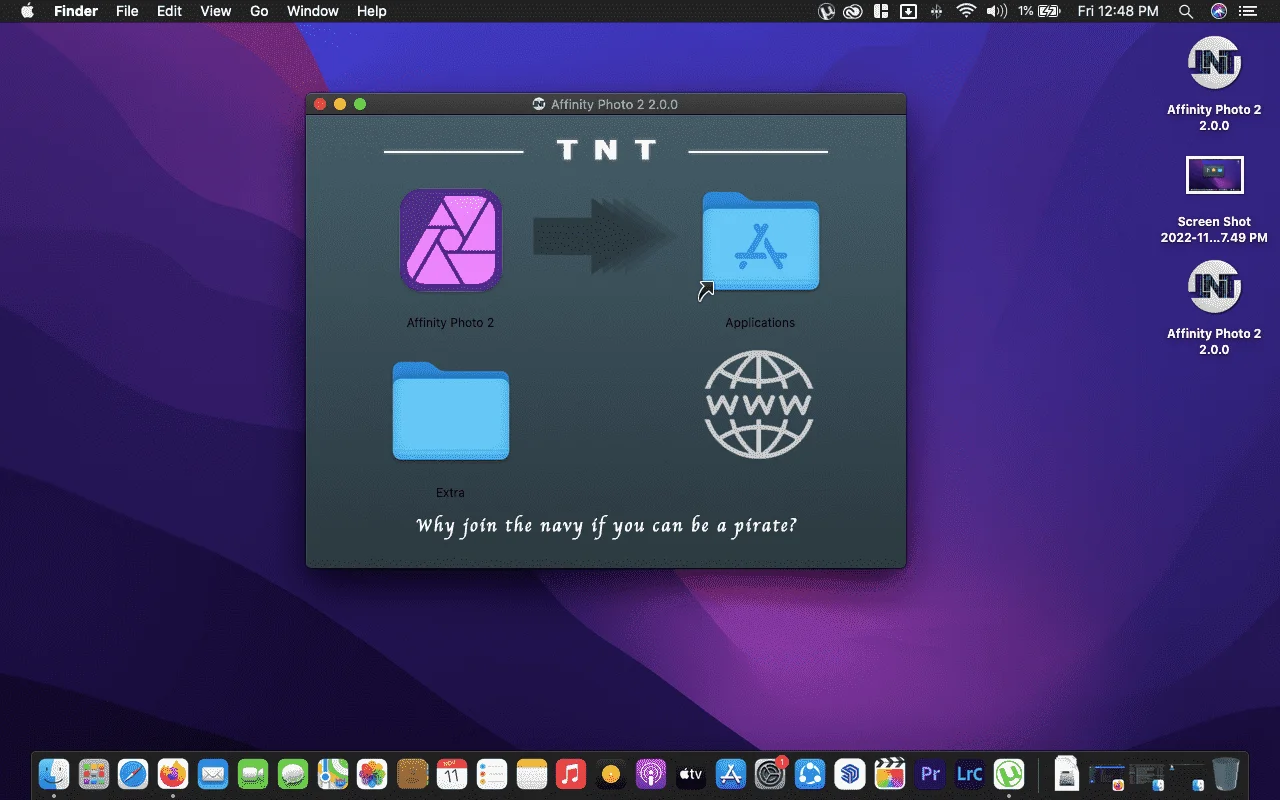The height and width of the screenshot is (800, 1280).
Task: Open the volume control menu
Action: tap(996, 11)
